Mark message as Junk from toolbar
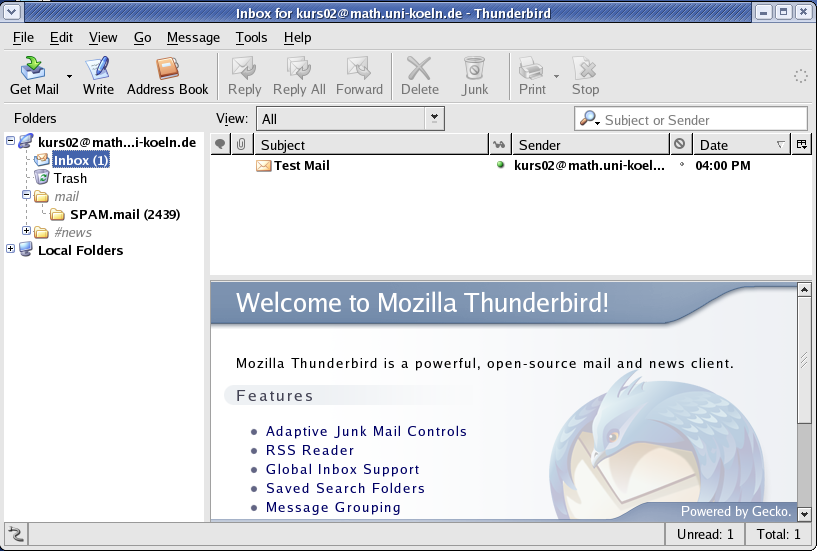This screenshot has height=551, width=817. coord(475,76)
